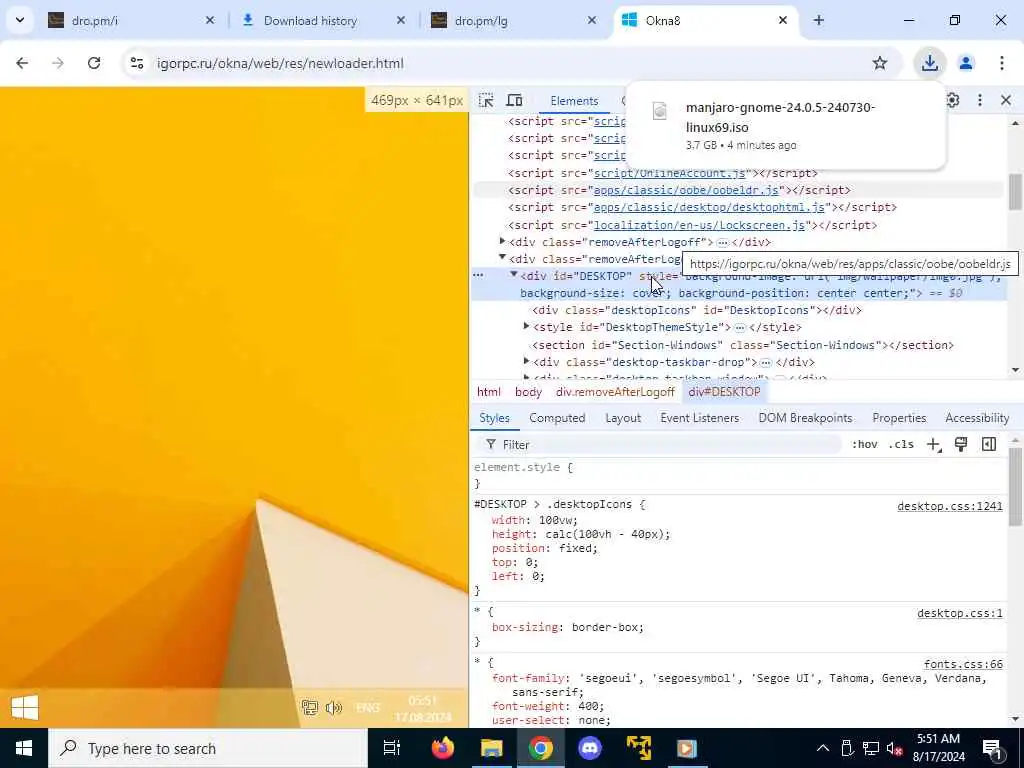
Task: View site information icon in address bar
Action: [136, 63]
